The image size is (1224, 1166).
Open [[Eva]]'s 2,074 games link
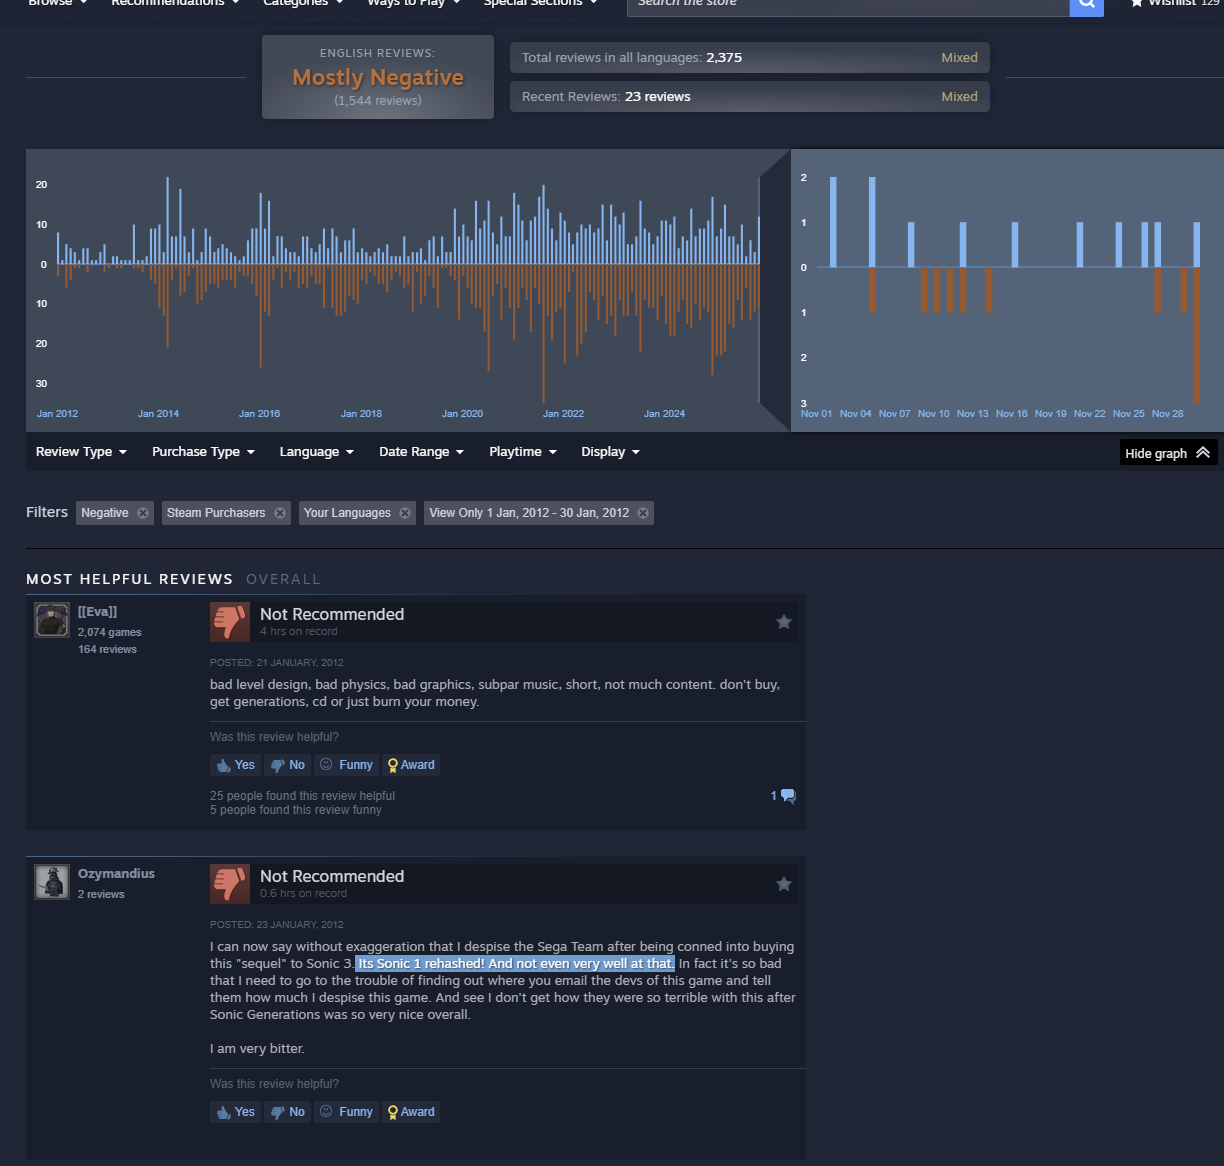[110, 632]
